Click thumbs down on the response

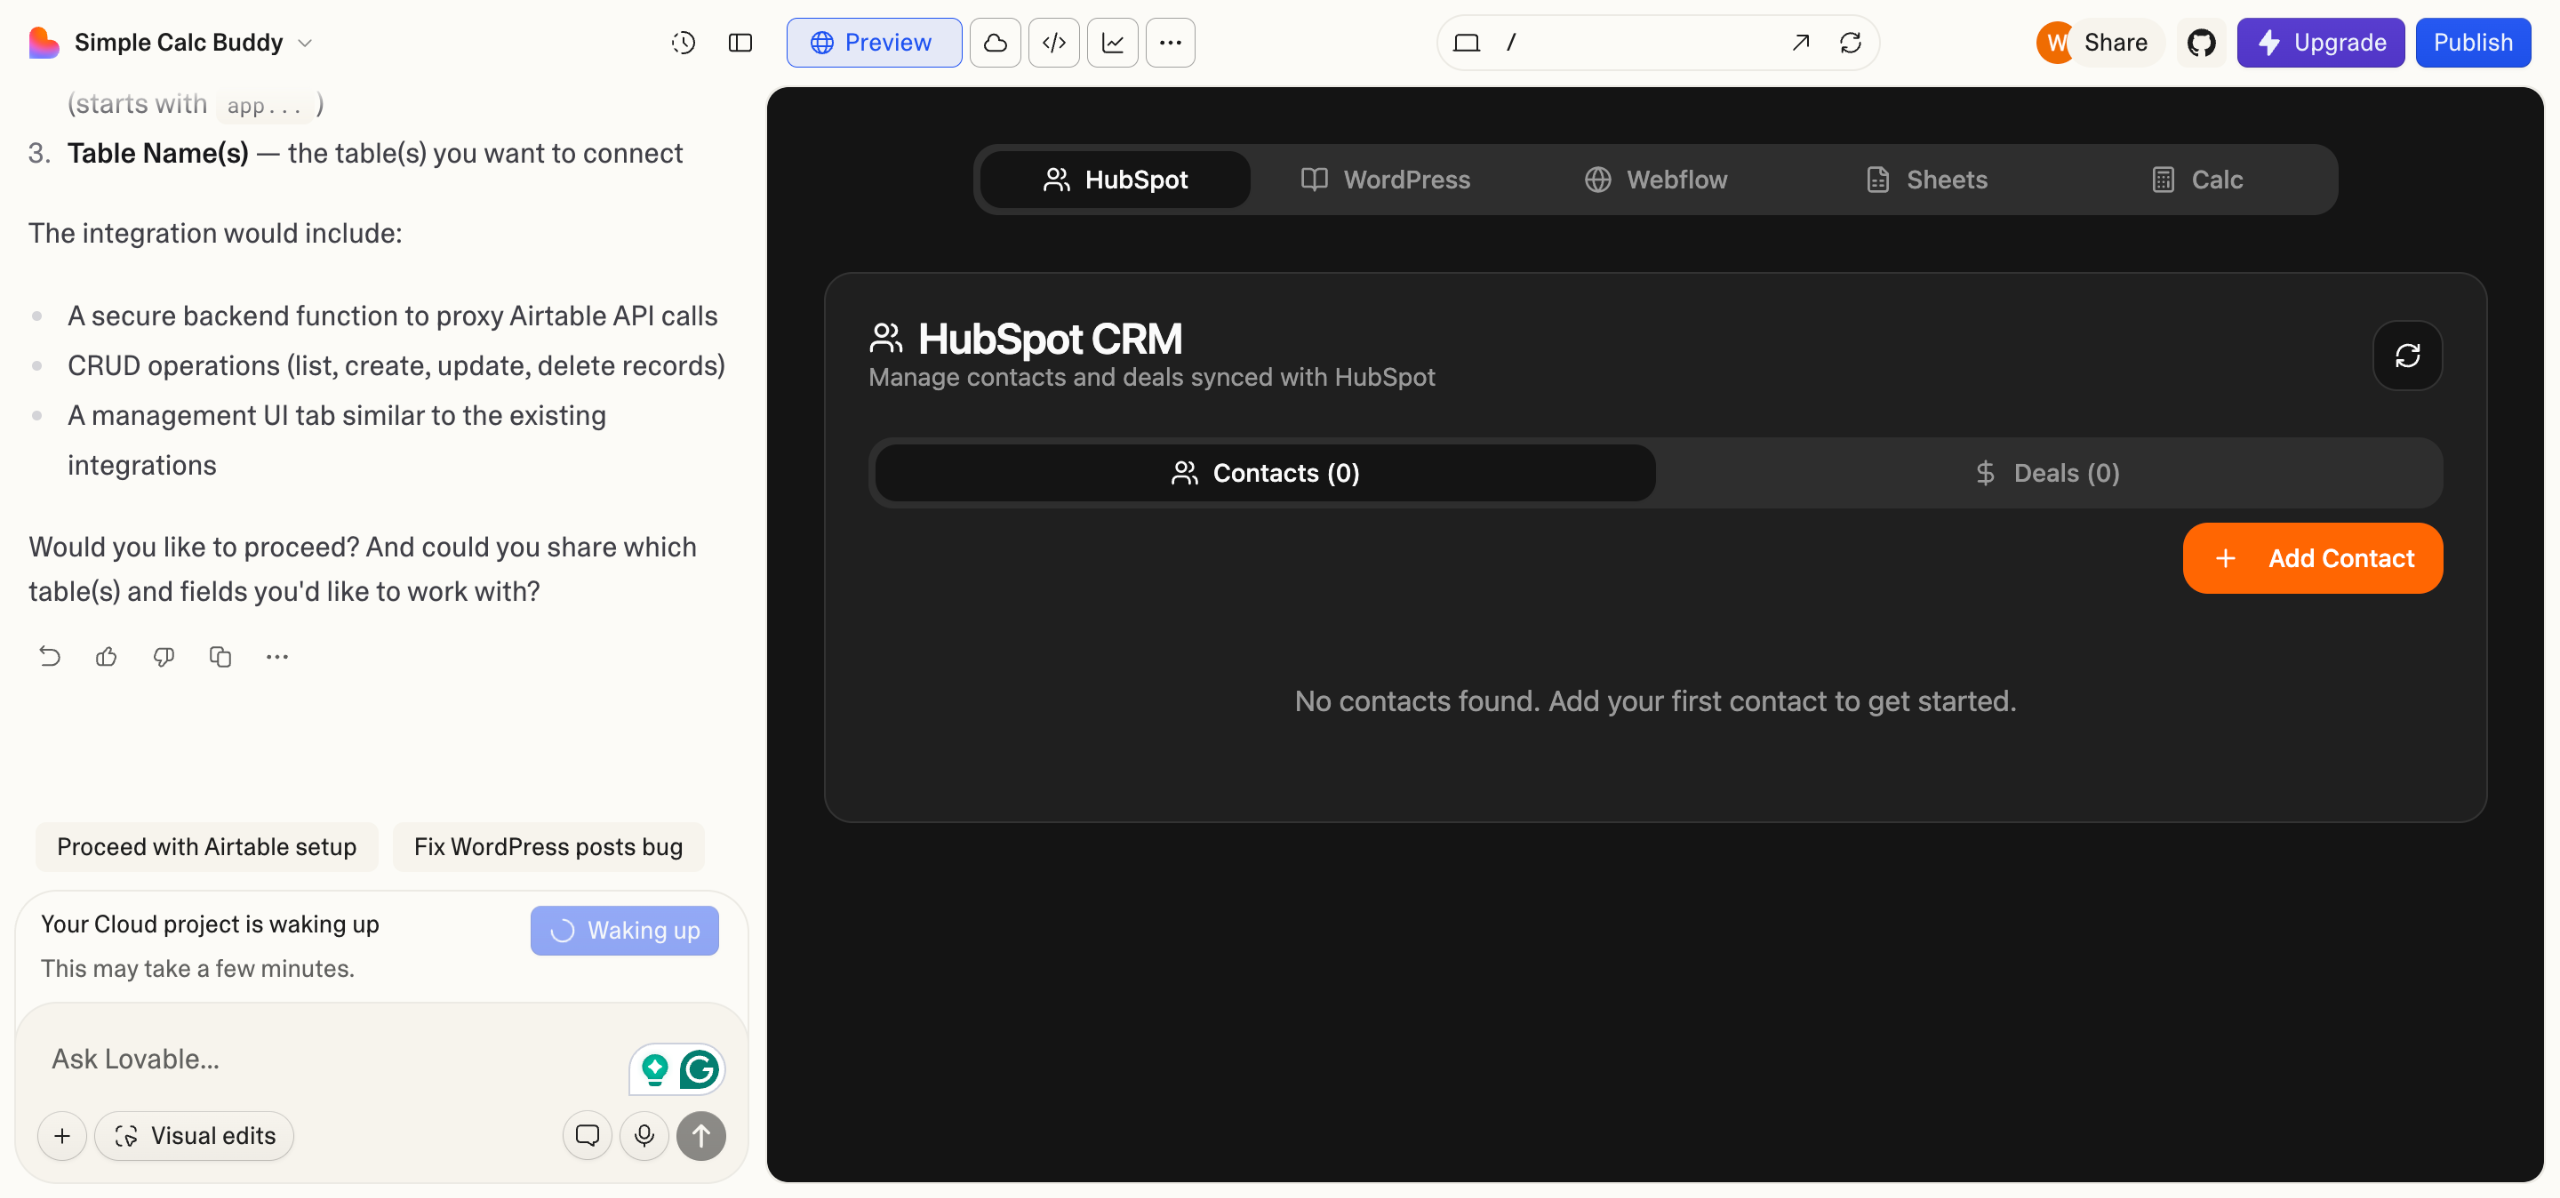click(163, 657)
